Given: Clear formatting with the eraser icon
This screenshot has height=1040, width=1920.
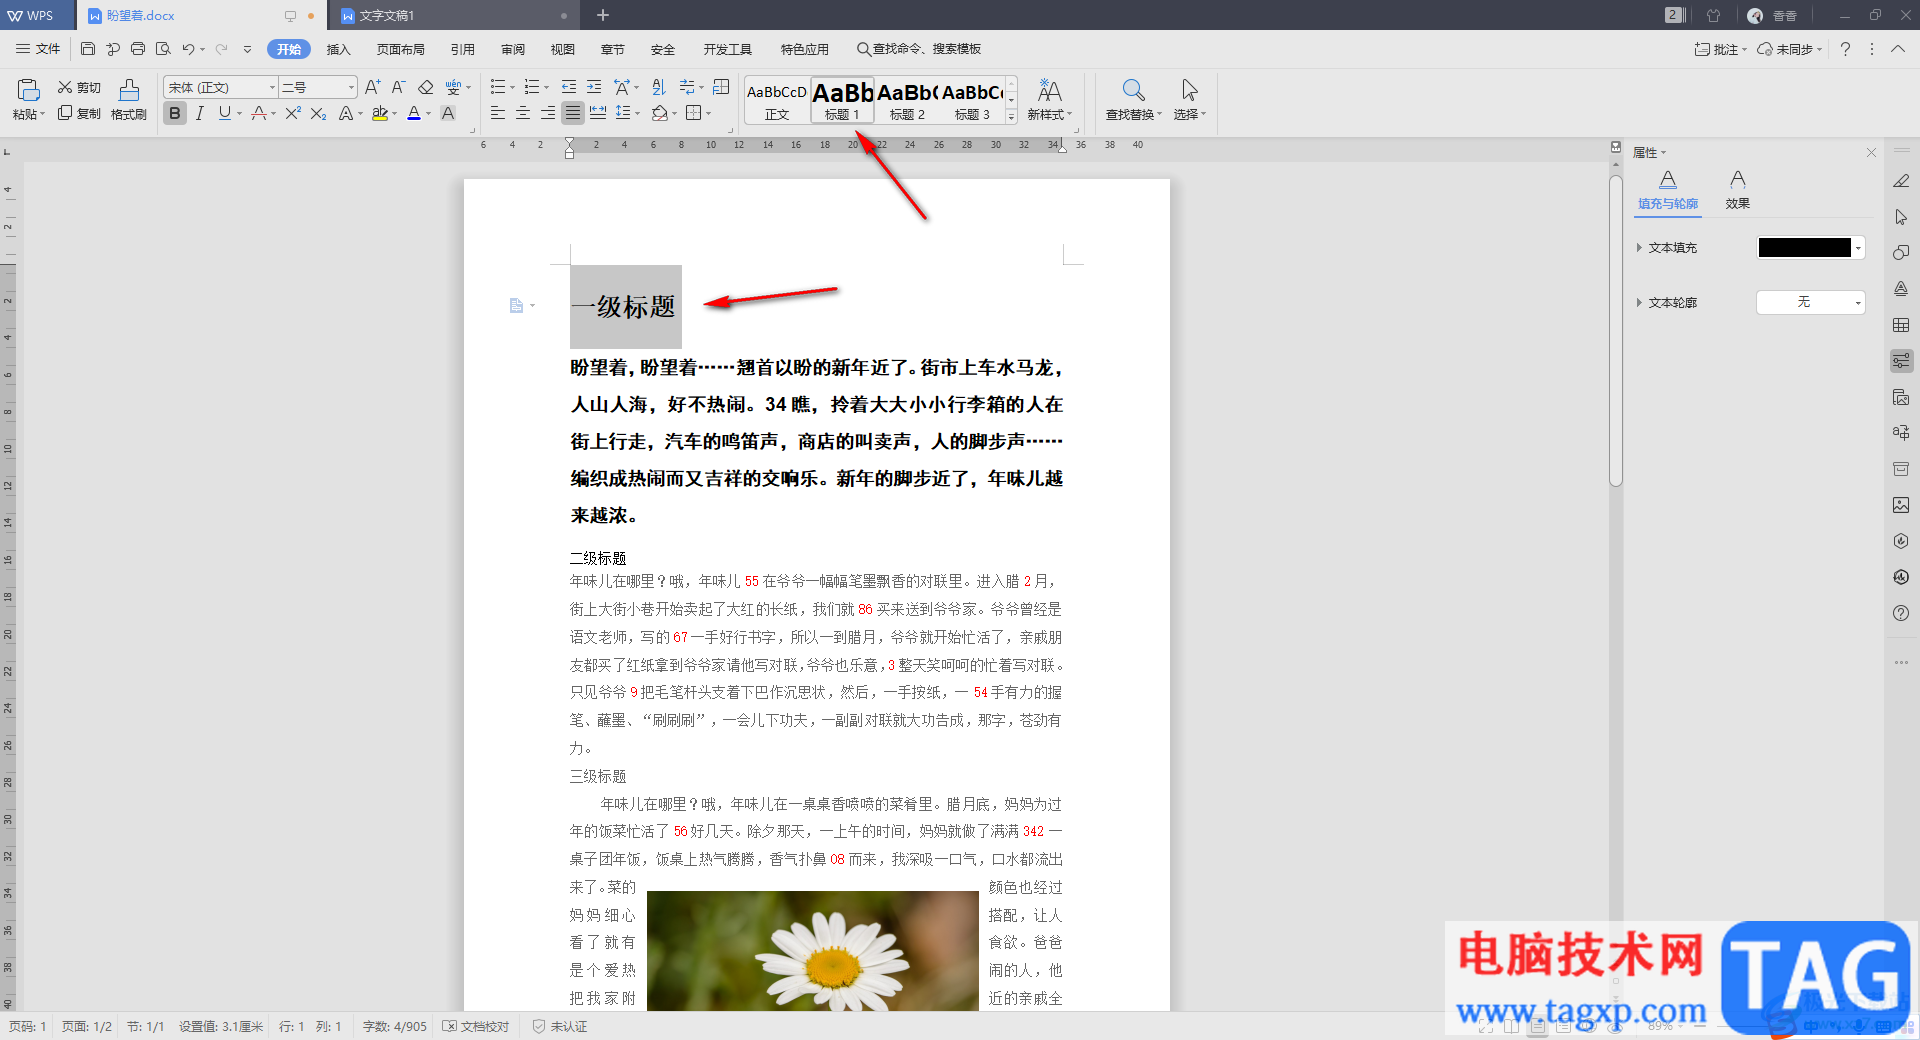Looking at the screenshot, I should point(426,88).
